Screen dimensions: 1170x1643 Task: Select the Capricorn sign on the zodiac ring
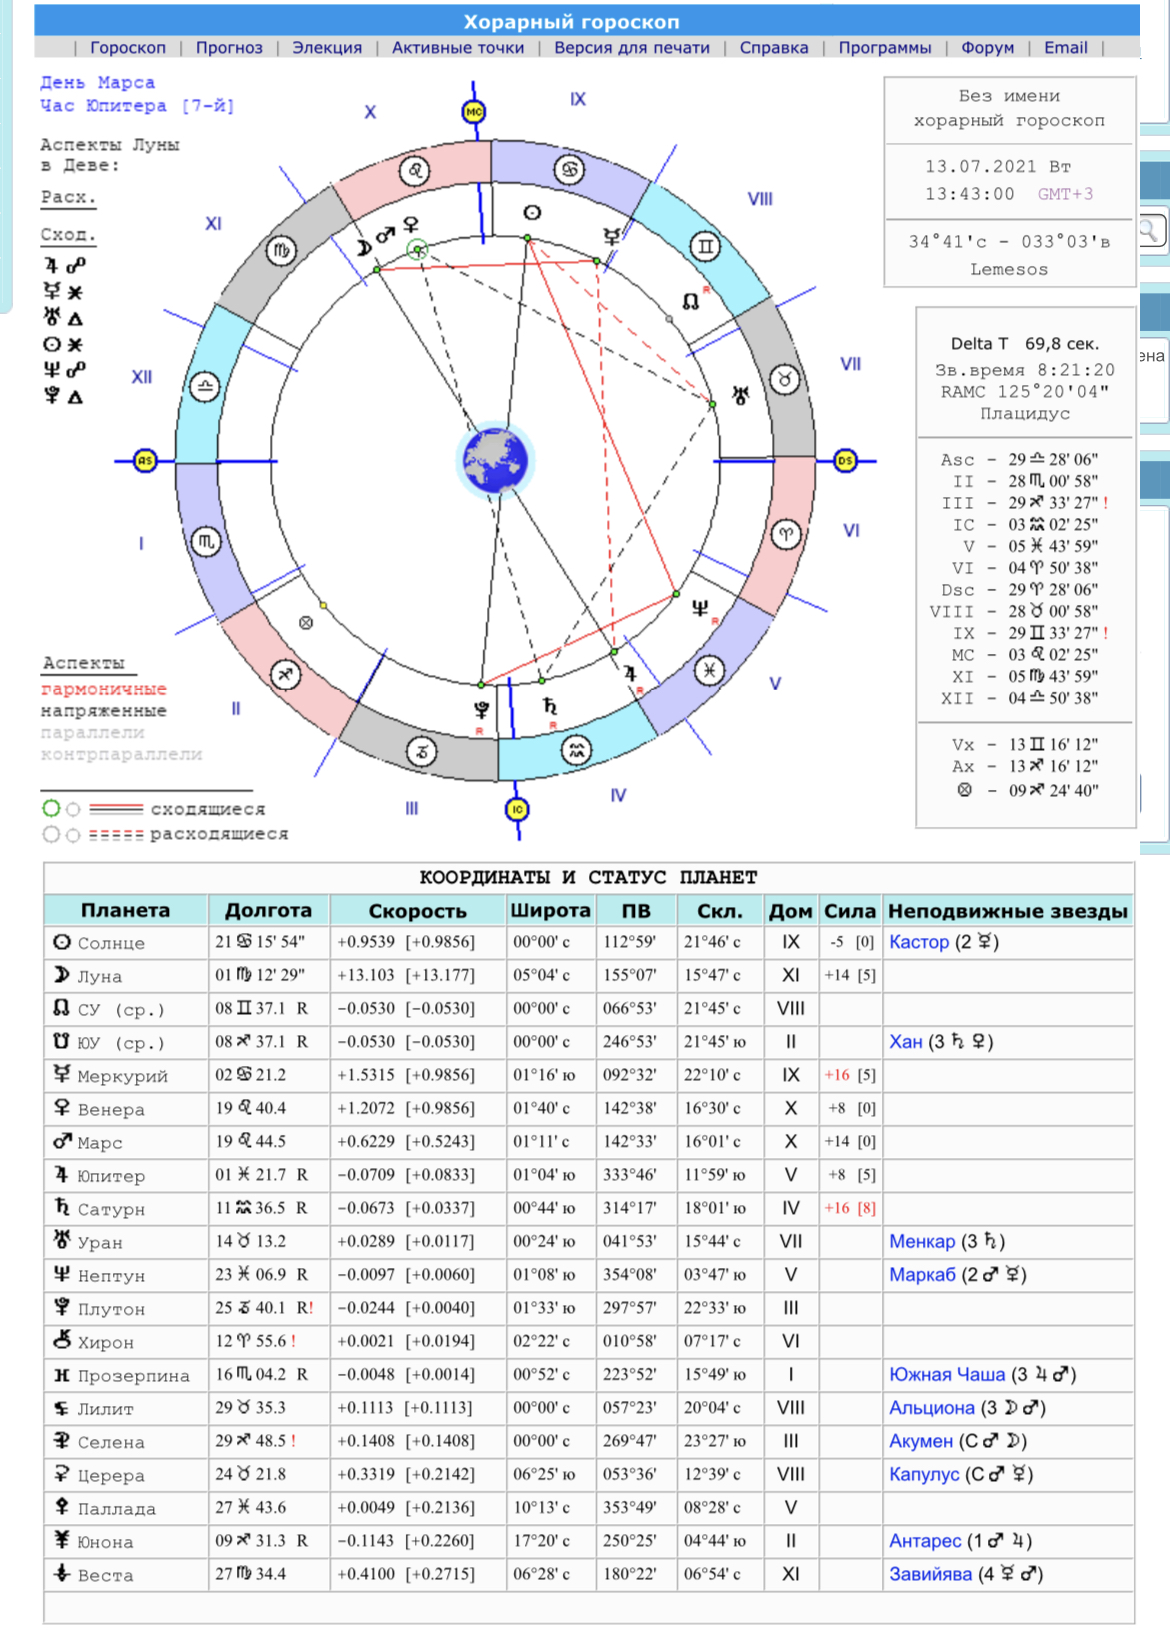pos(421,751)
